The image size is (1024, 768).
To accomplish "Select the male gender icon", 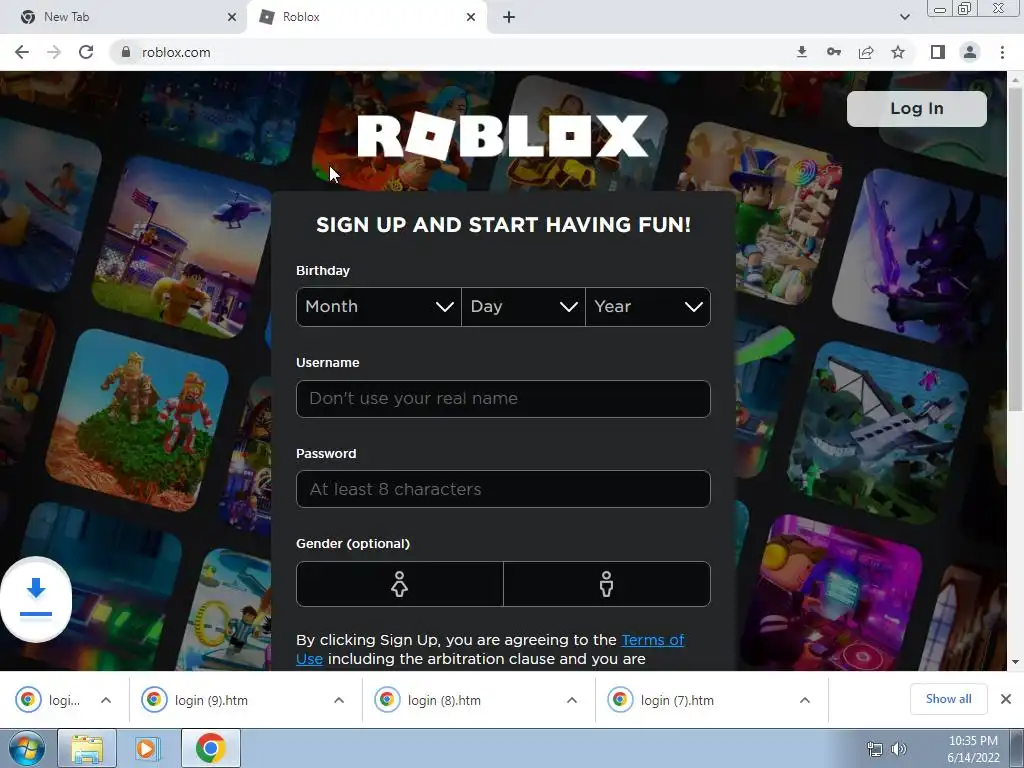I will click(x=607, y=584).
